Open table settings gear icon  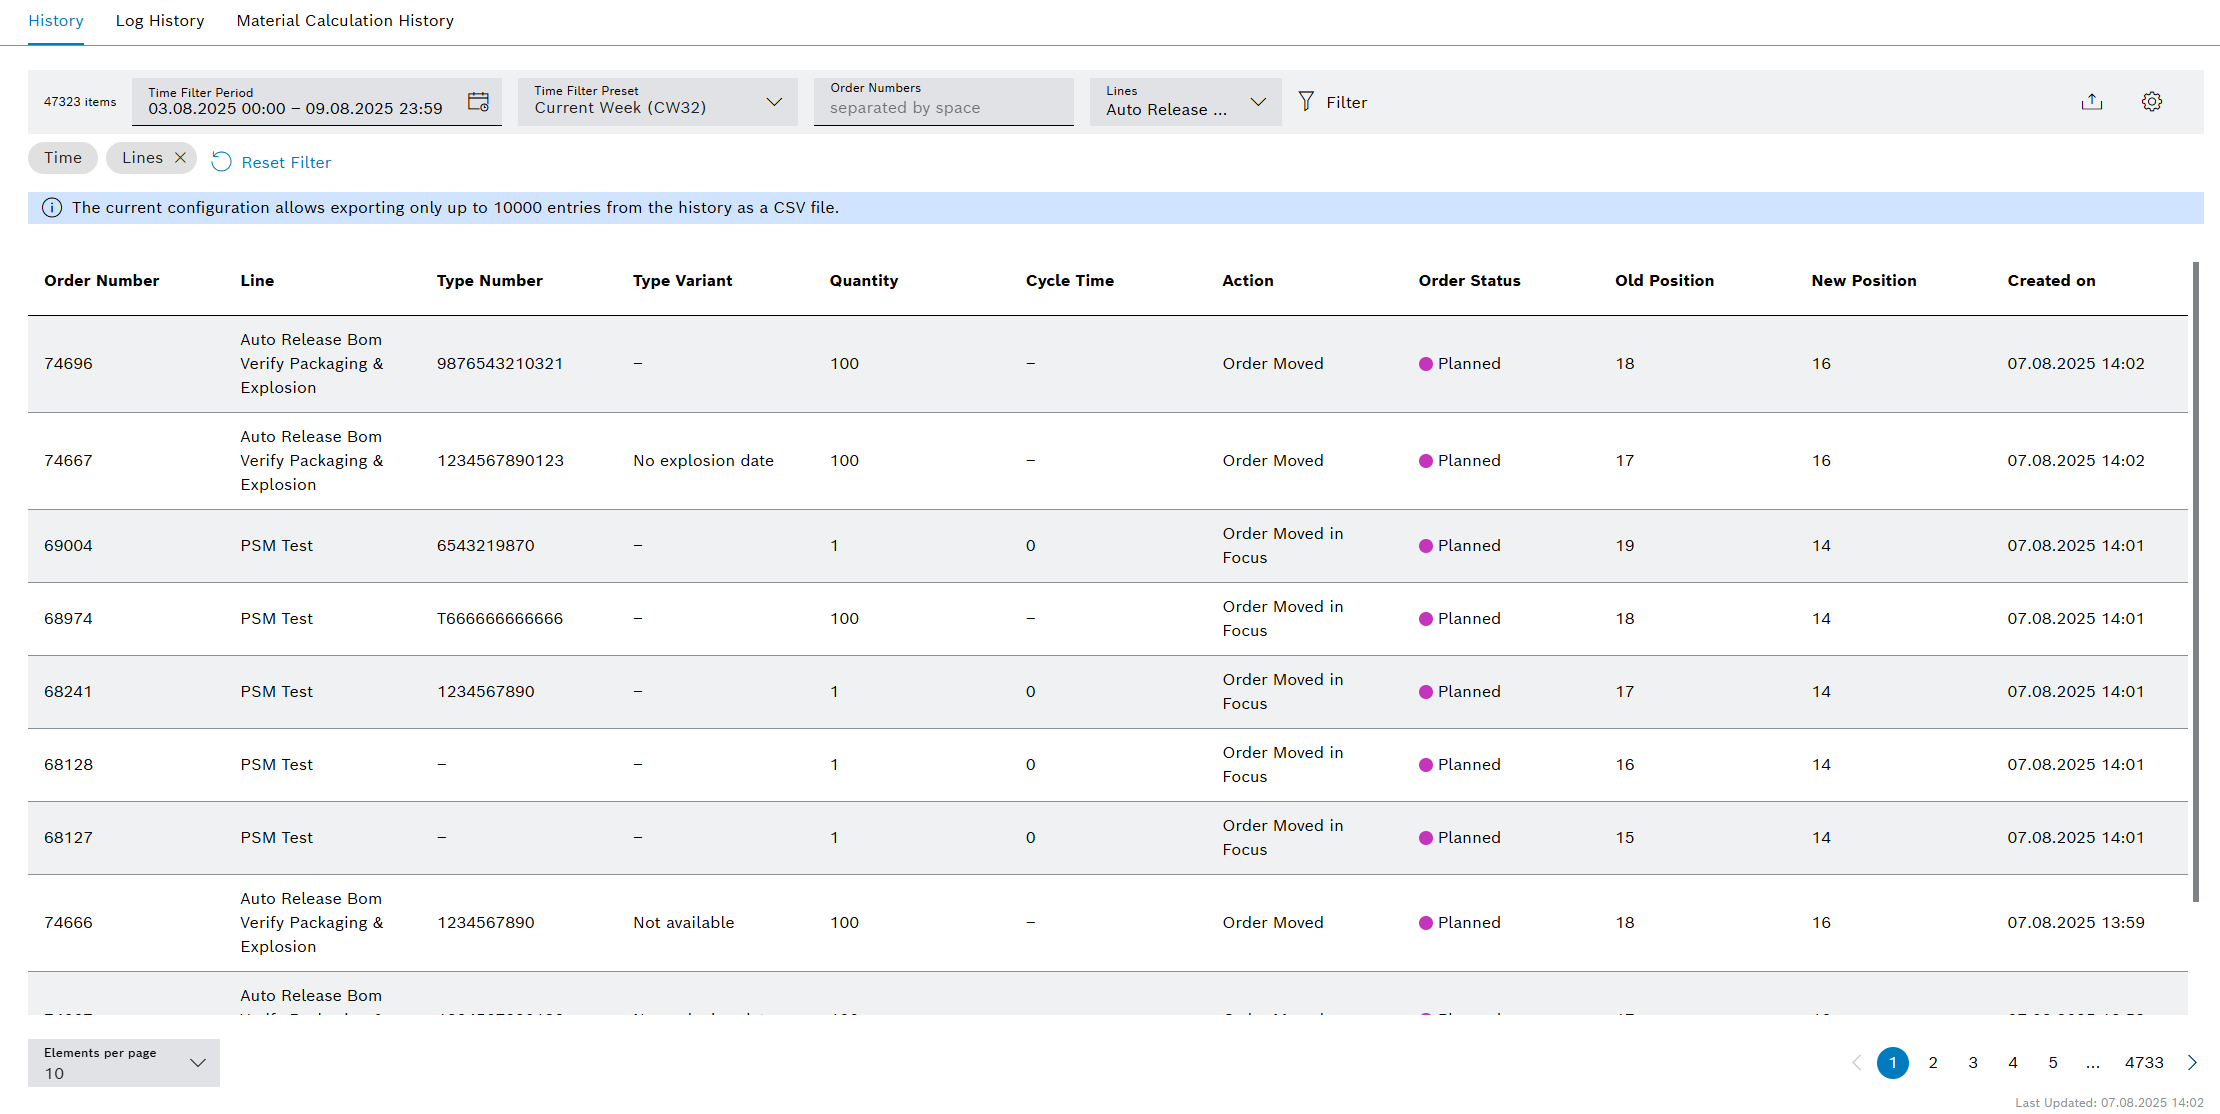tap(2151, 102)
